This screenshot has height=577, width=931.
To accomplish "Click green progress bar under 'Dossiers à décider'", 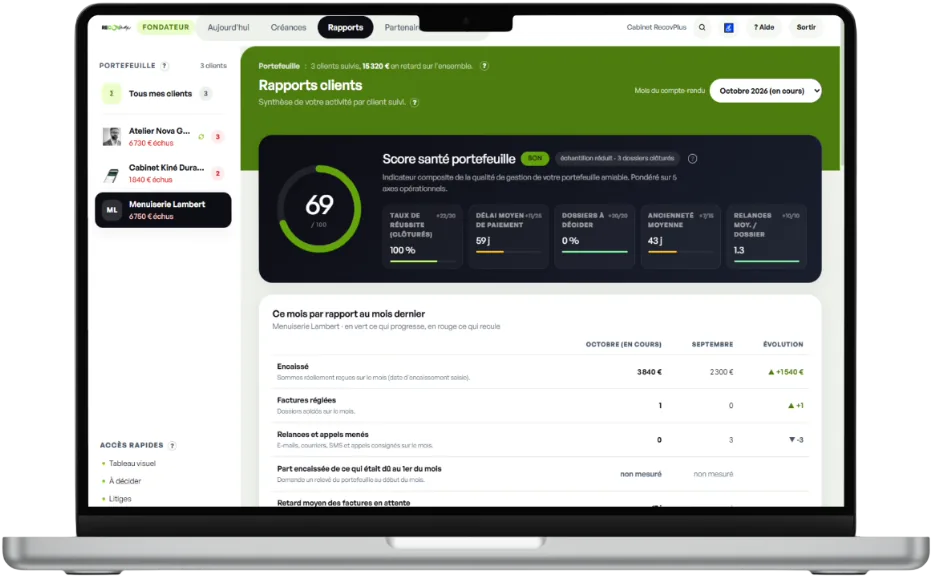I will click(594, 252).
